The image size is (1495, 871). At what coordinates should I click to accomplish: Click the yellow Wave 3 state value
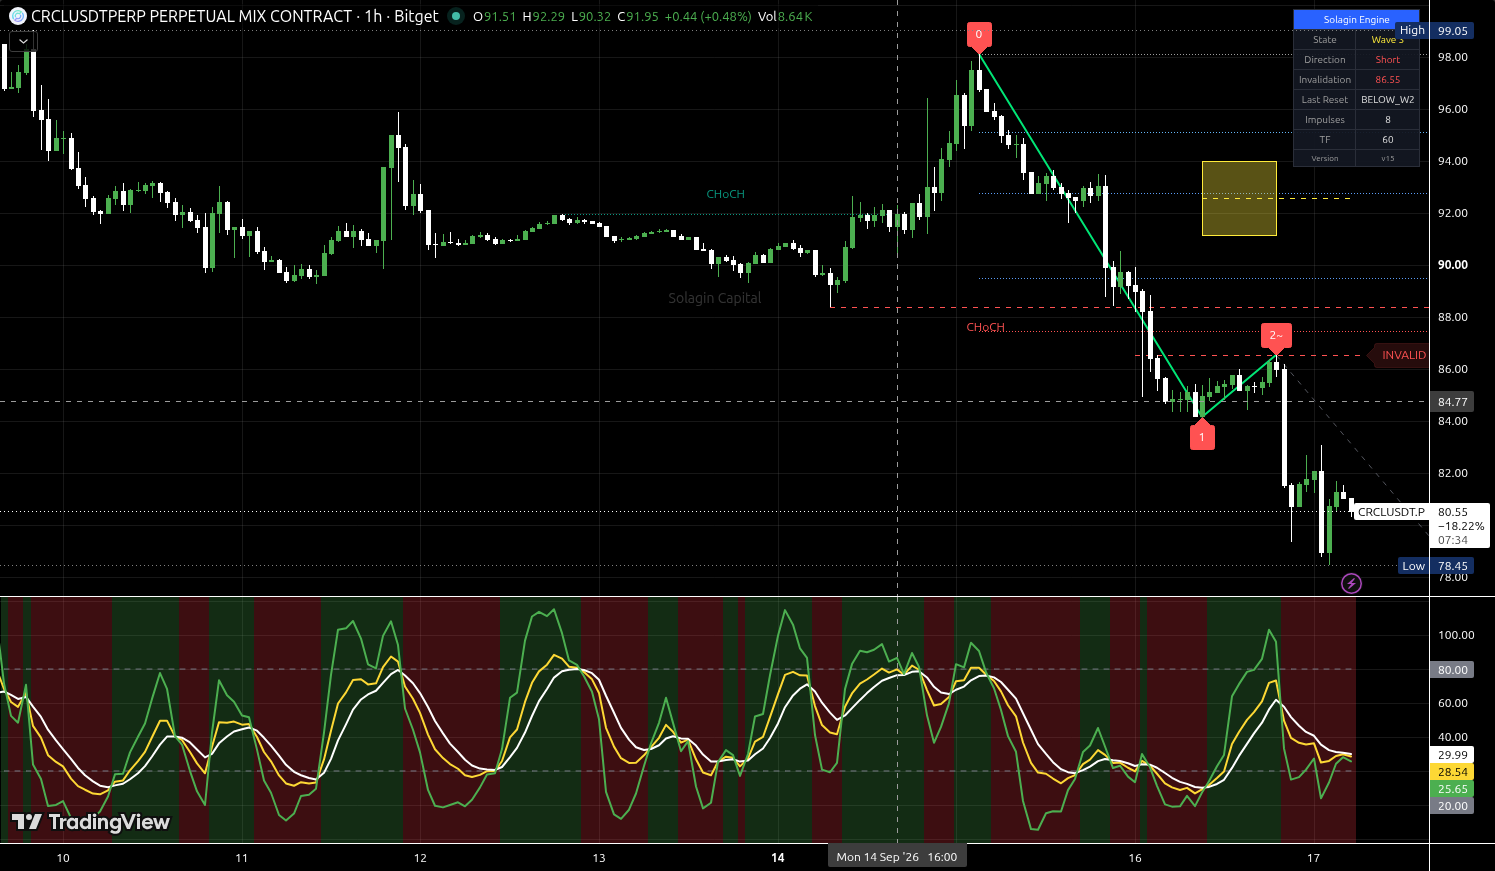pyautogui.click(x=1387, y=40)
